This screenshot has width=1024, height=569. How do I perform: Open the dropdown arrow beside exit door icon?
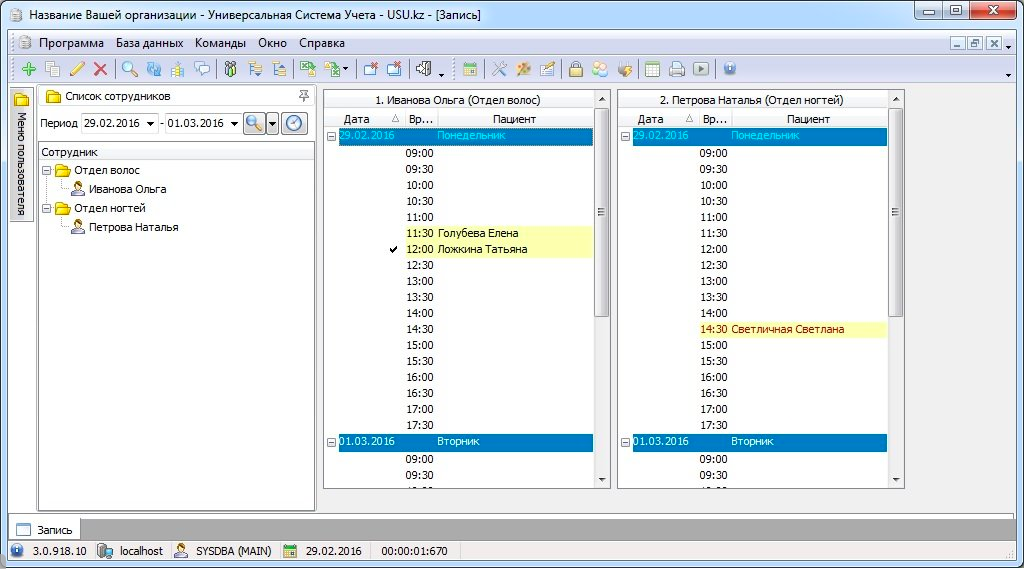(441, 73)
